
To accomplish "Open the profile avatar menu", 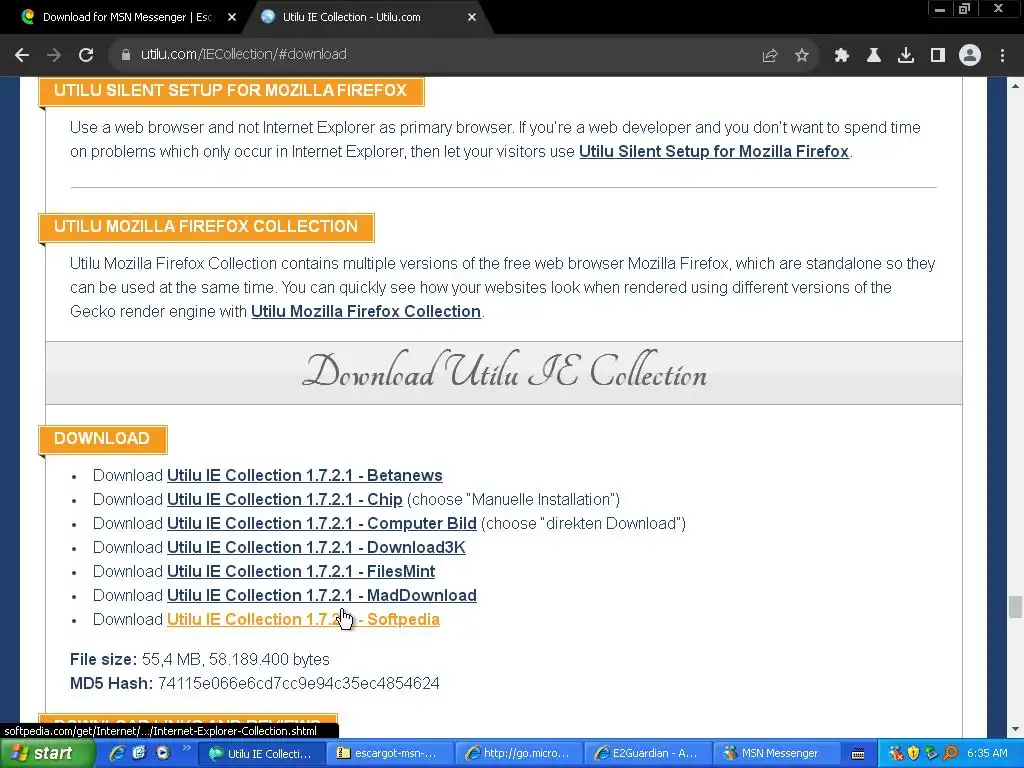I will click(x=970, y=56).
